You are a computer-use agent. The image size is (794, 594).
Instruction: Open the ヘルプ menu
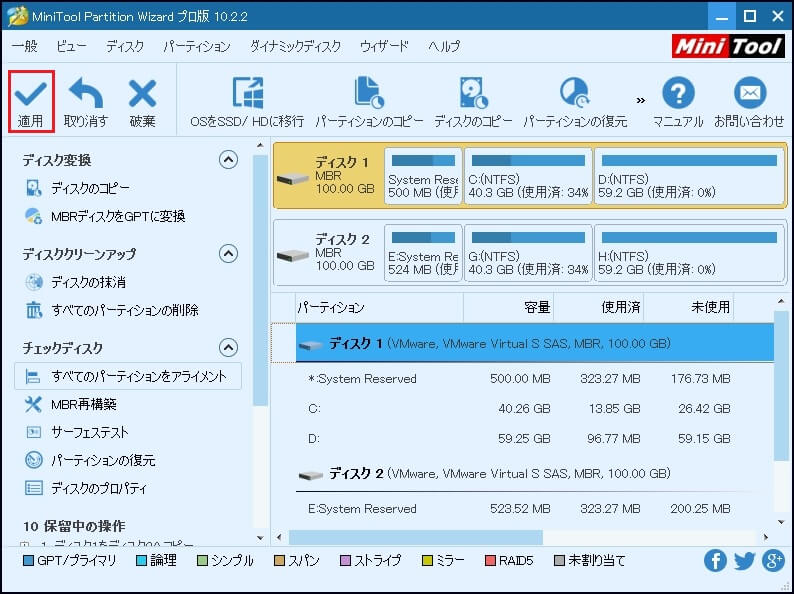444,47
